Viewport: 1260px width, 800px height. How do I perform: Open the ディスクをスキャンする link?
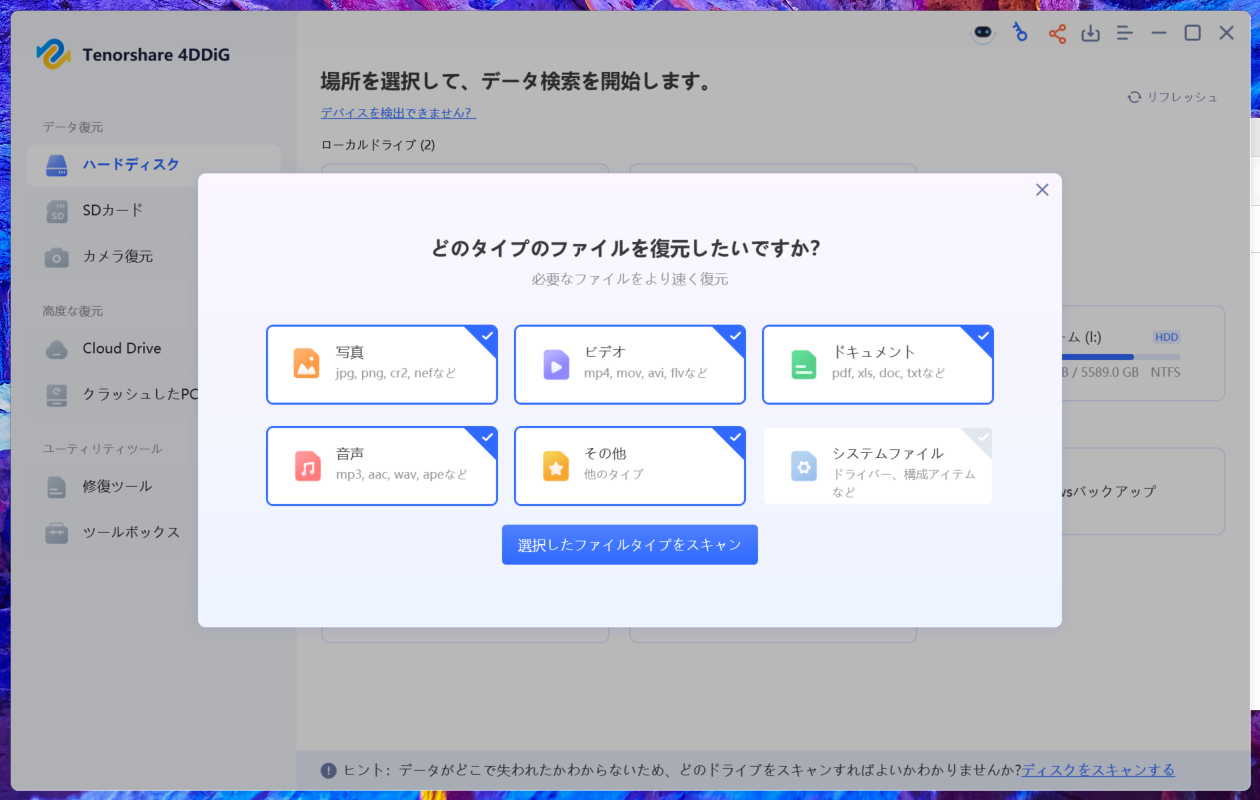coord(1098,770)
